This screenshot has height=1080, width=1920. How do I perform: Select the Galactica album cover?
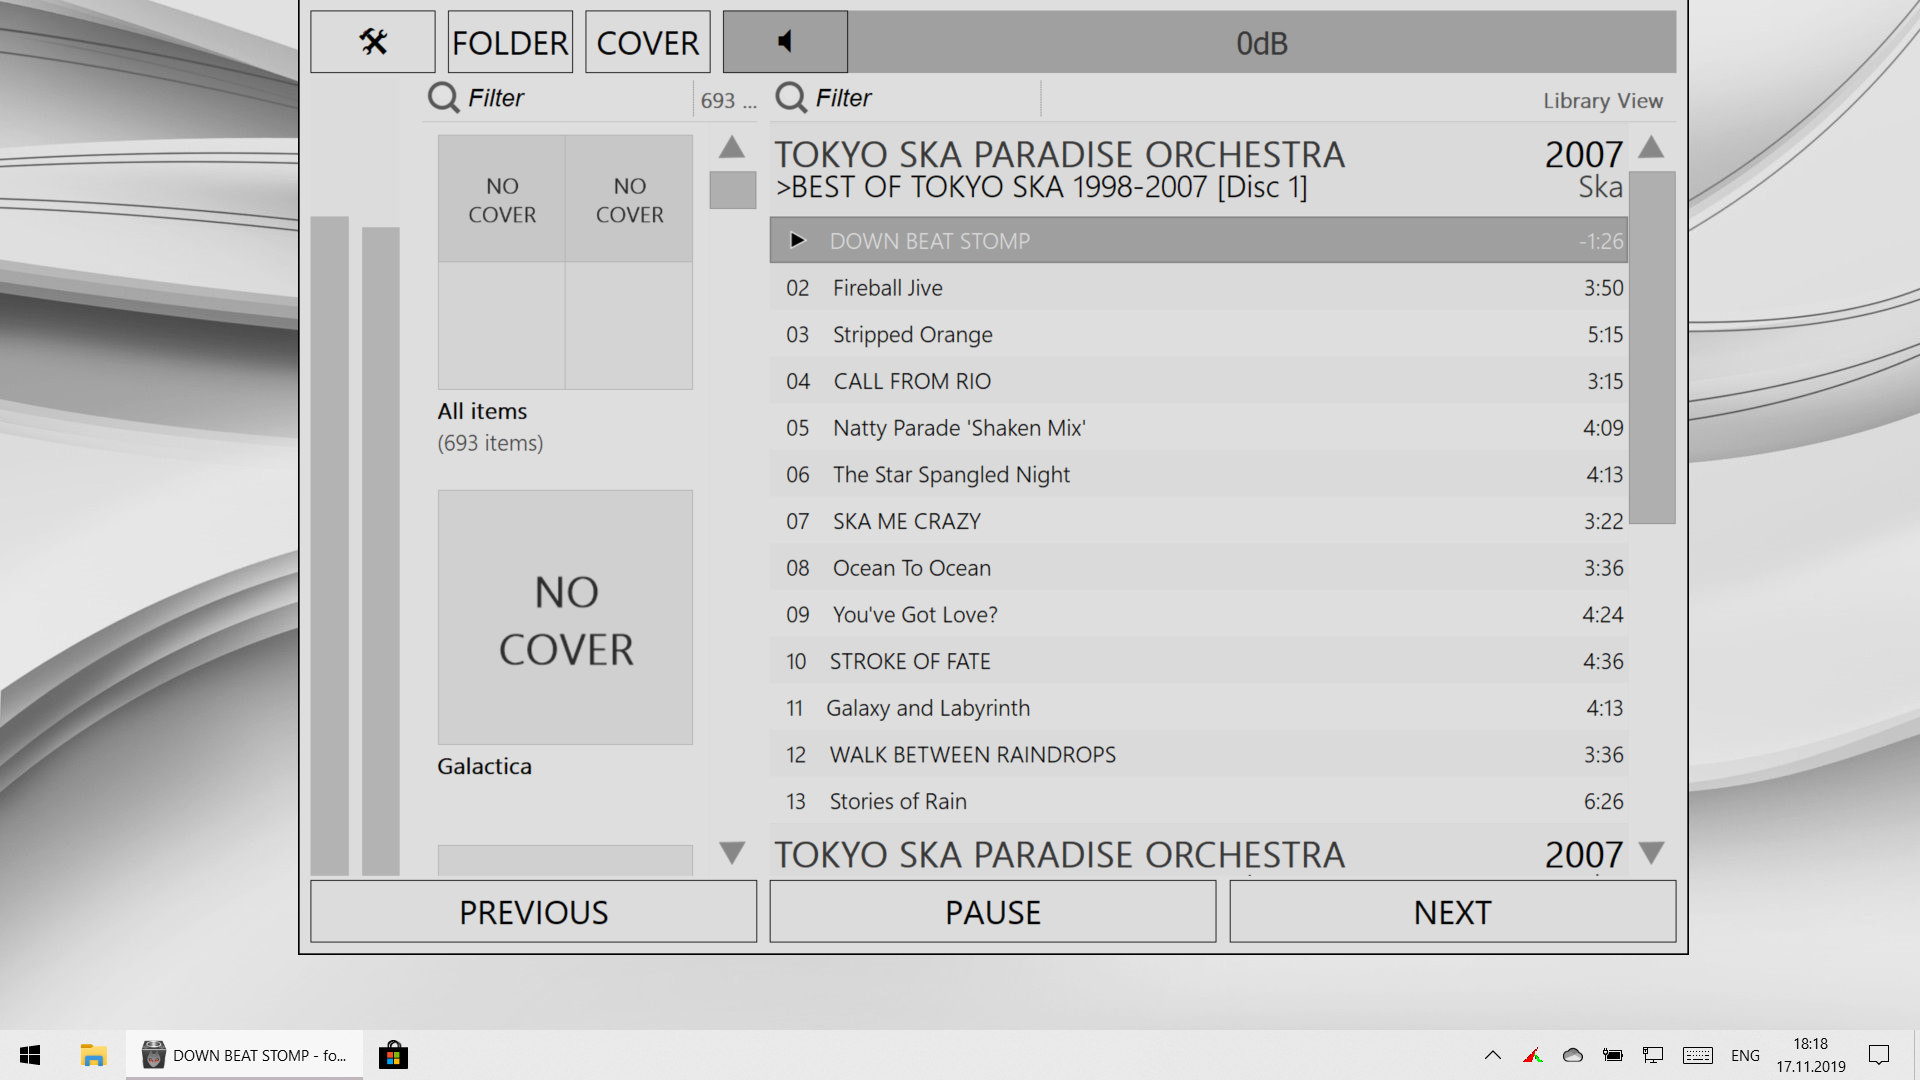coord(565,617)
